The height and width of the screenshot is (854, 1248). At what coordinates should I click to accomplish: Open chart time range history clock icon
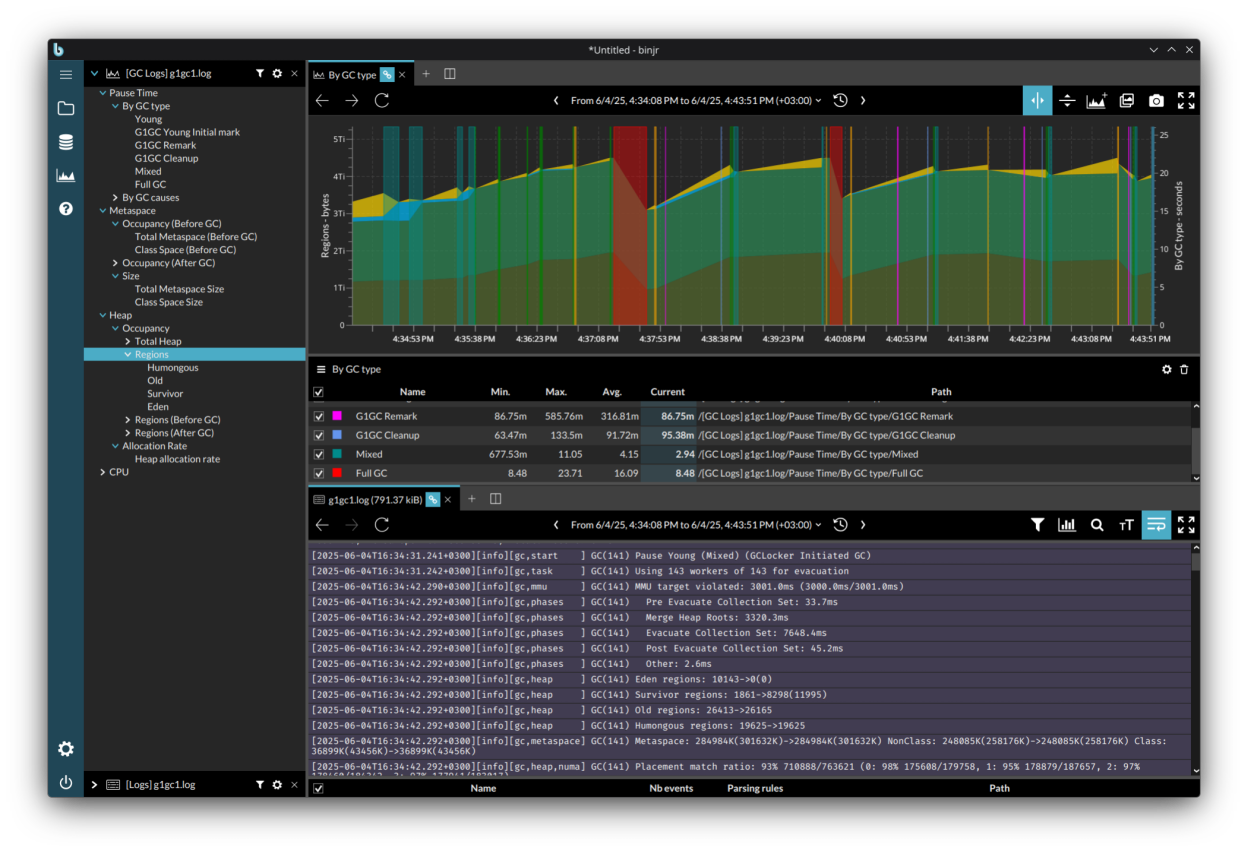pyautogui.click(x=841, y=100)
